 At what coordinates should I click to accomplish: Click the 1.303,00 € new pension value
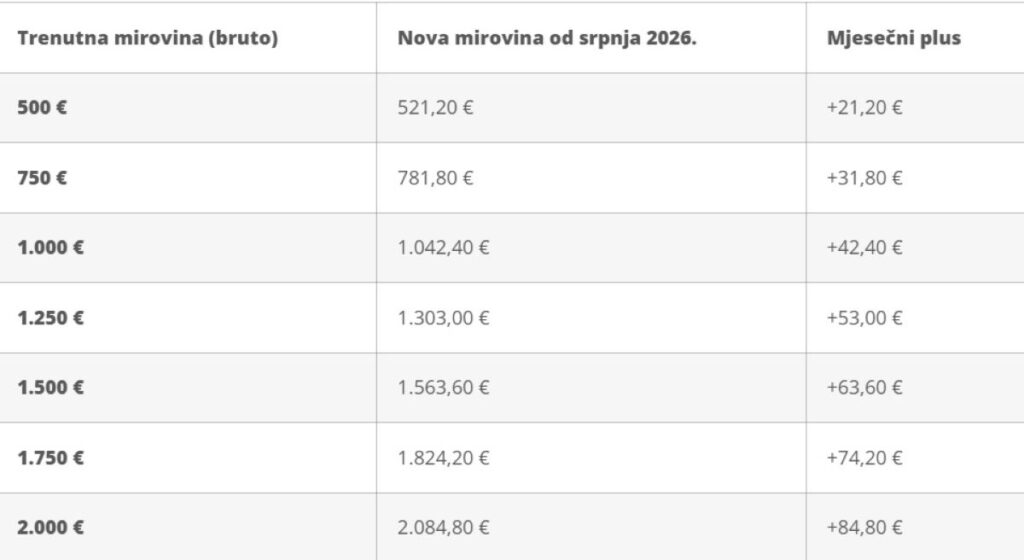[x=443, y=318]
